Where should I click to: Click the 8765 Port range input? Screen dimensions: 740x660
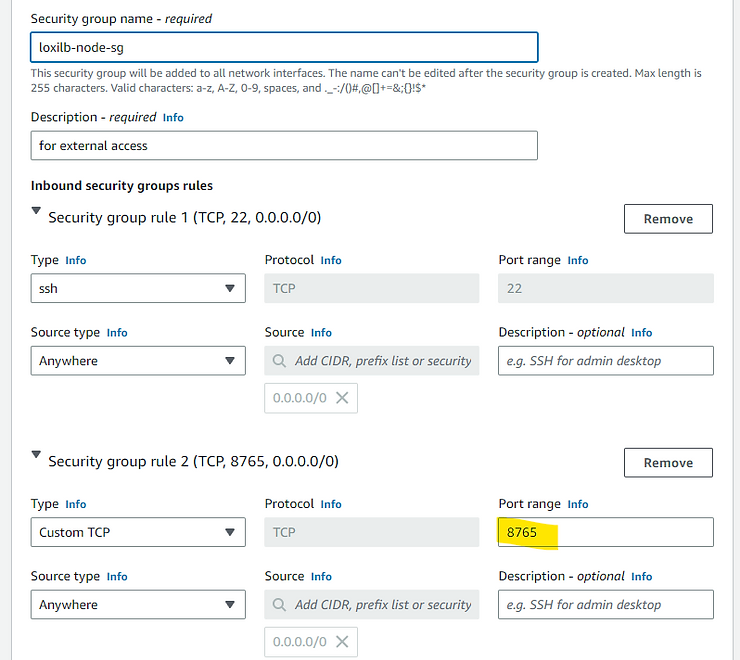606,532
